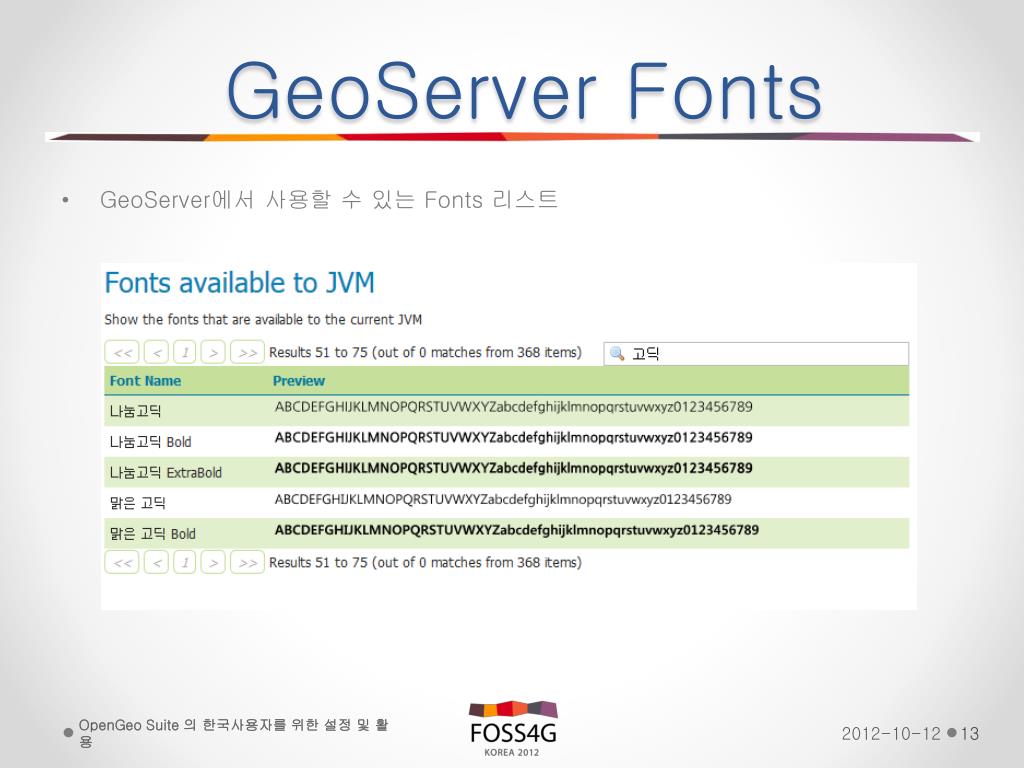This screenshot has height=768, width=1024.
Task: Click the top > next page button
Action: click(213, 353)
